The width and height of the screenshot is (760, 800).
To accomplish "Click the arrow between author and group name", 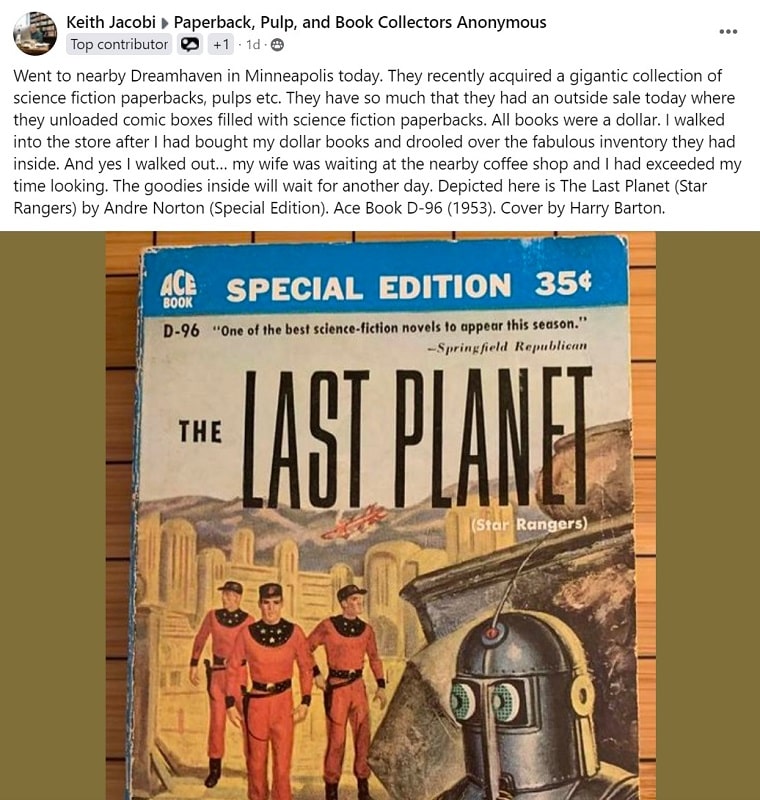I will (x=165, y=23).
